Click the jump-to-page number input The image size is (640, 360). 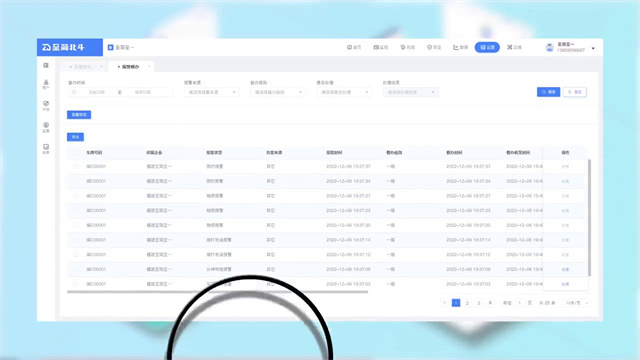519,303
